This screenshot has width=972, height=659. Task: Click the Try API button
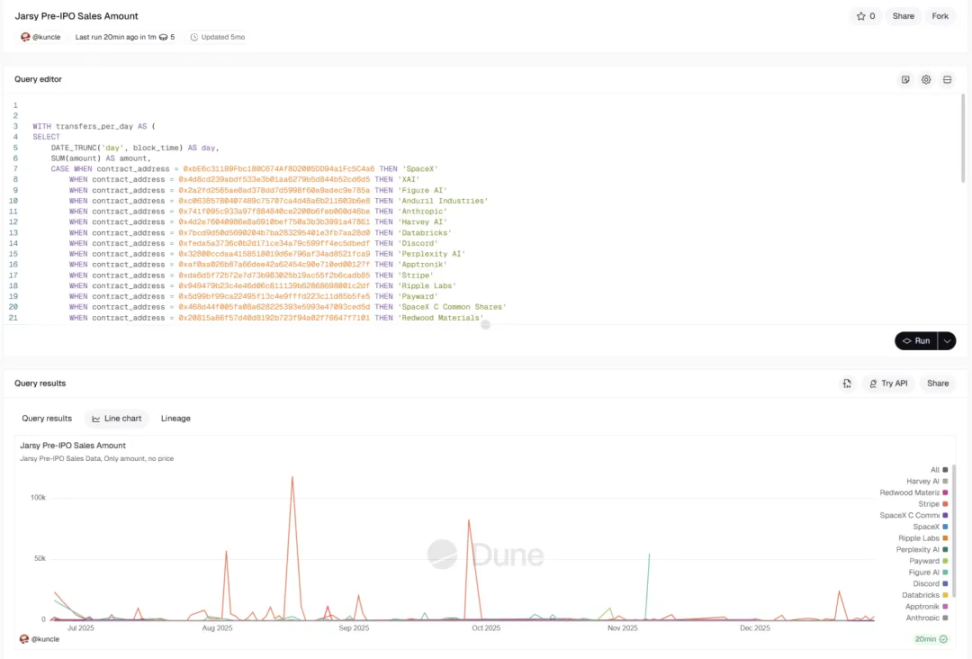pos(888,383)
